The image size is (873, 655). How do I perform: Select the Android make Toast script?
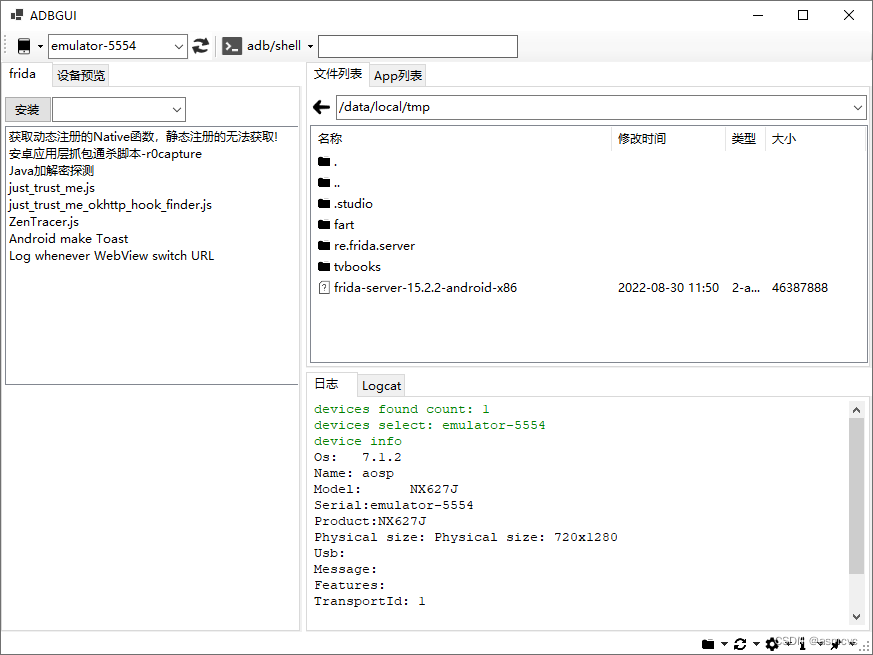tap(68, 238)
